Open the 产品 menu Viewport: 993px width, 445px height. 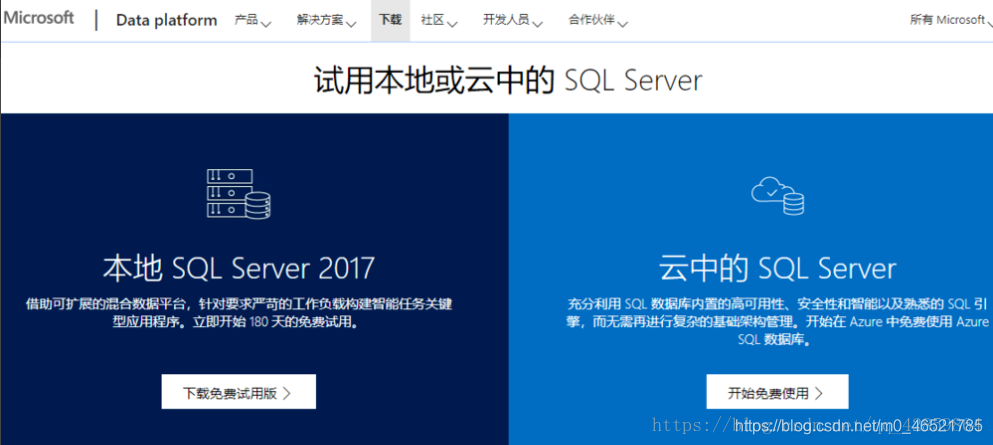[246, 20]
